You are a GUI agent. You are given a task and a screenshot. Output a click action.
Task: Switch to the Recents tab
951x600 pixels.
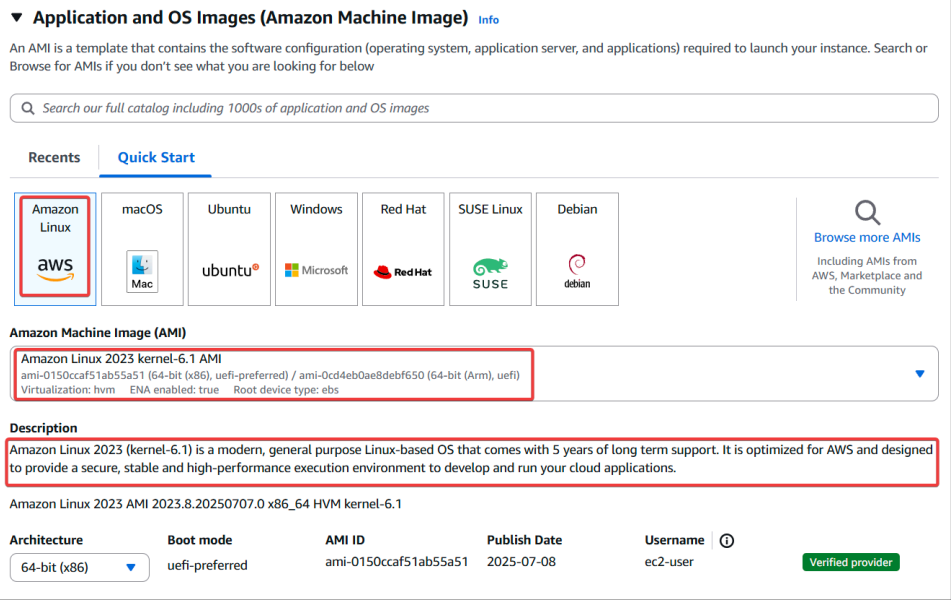point(54,158)
